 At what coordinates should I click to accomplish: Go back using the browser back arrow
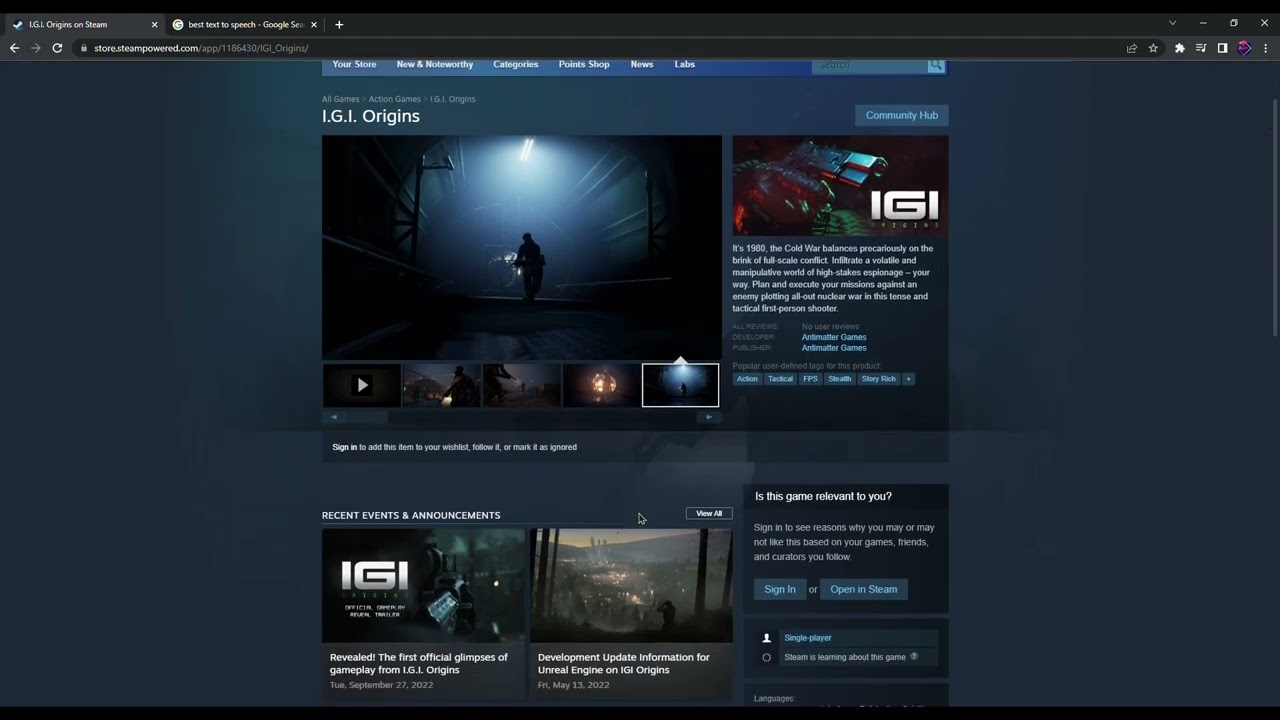click(14, 48)
